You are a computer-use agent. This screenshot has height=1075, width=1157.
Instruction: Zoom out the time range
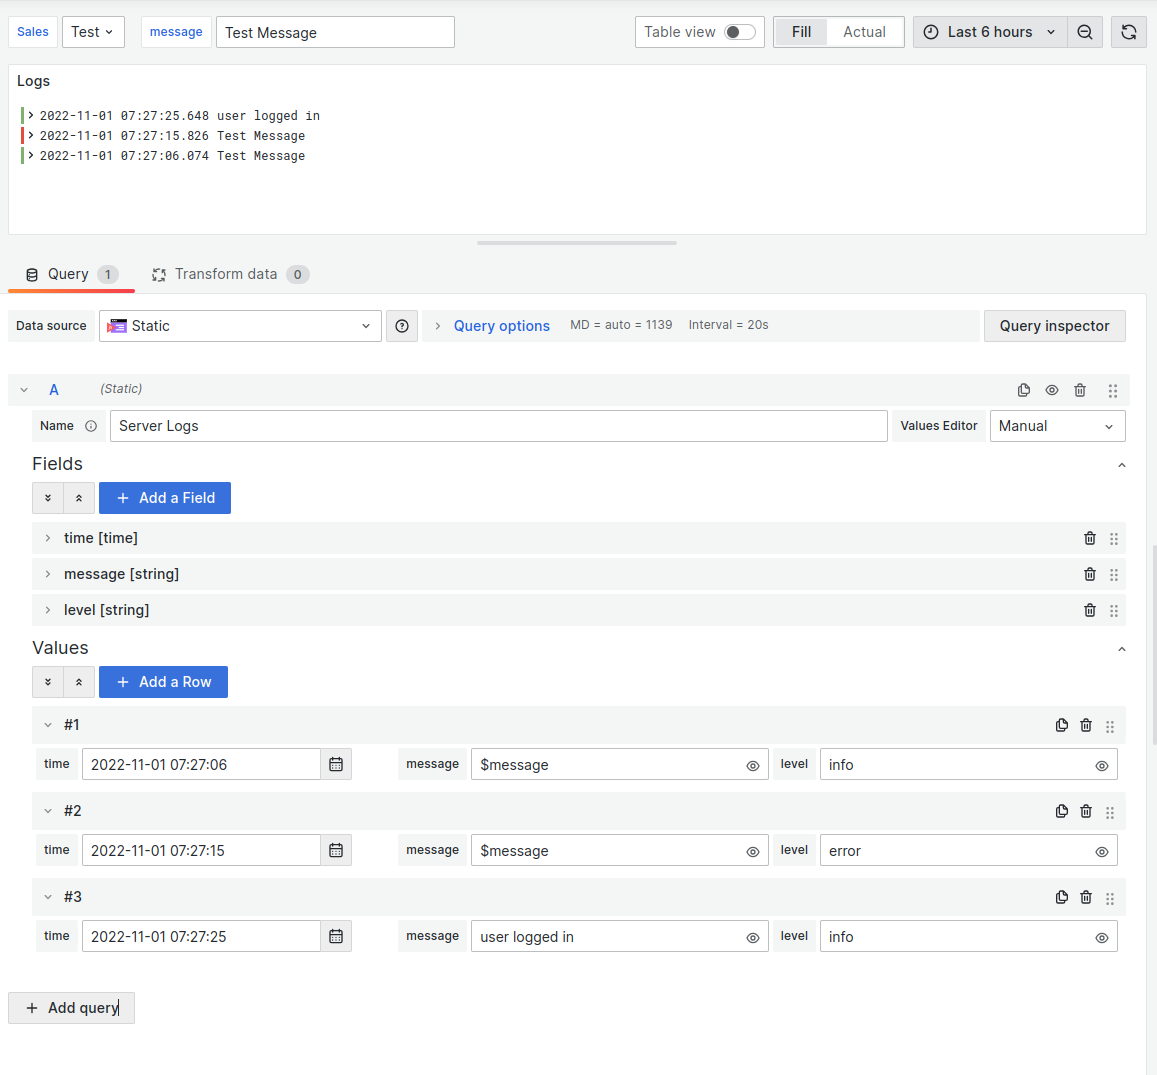1085,31
